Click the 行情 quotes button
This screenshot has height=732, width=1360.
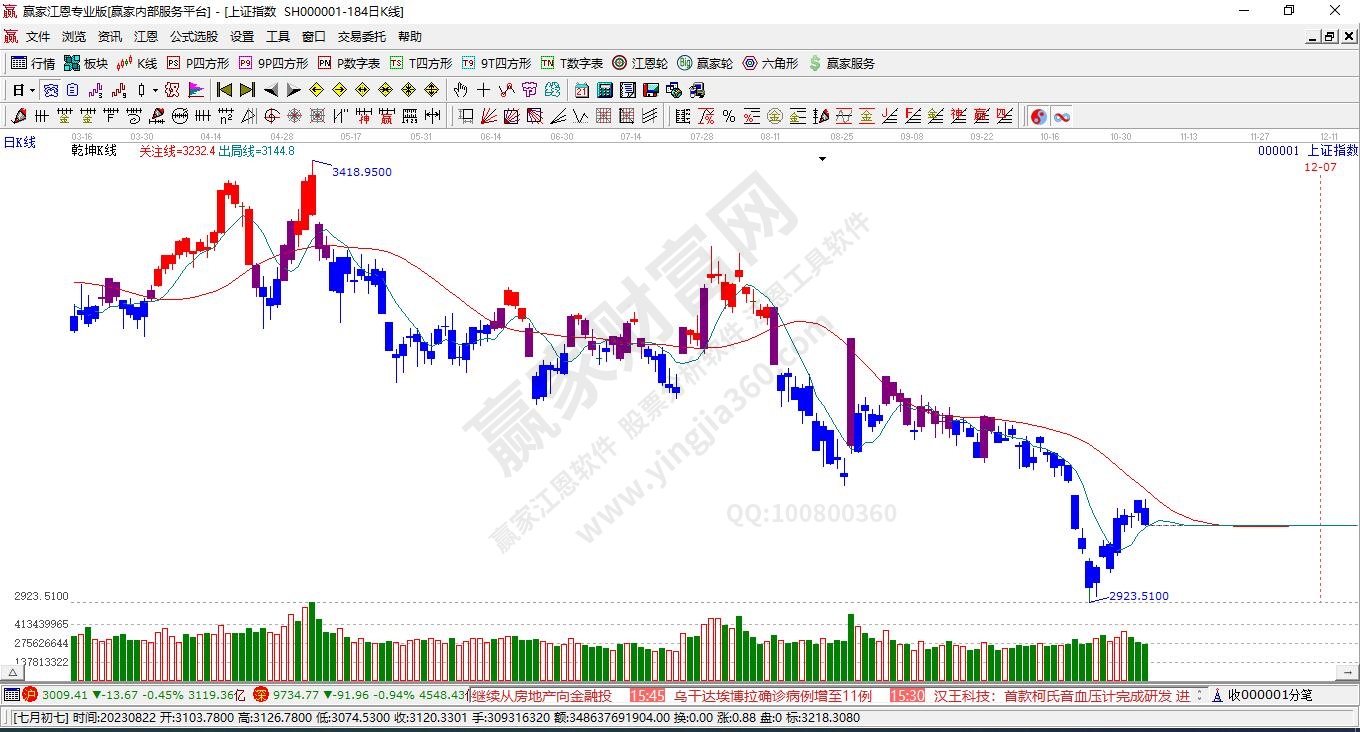[x=33, y=63]
